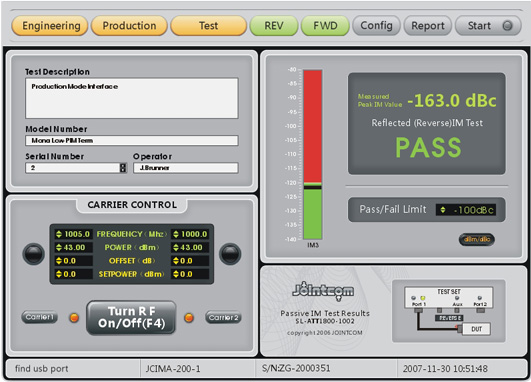Open the Config settings

[376, 26]
